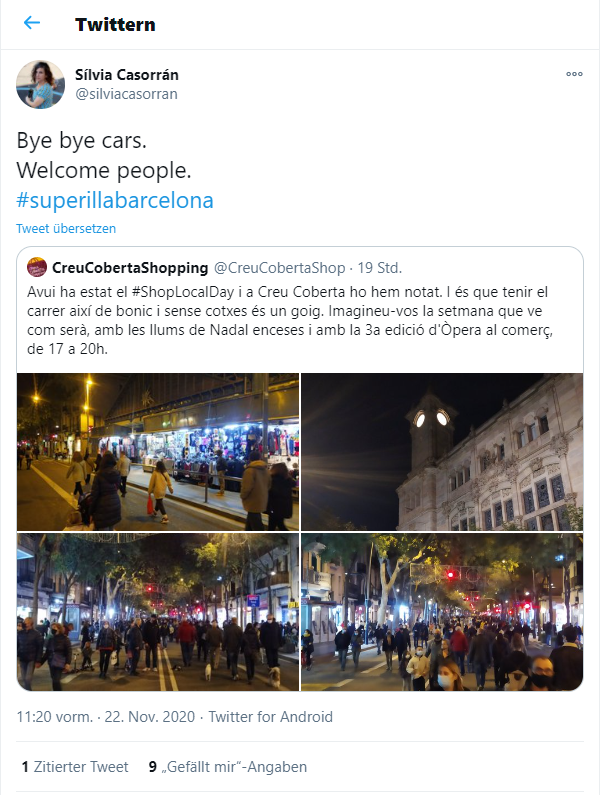Screen dimensions: 607x795
Task: Open the '19 Std.' timestamp of quoted tweet
Action: (380, 268)
